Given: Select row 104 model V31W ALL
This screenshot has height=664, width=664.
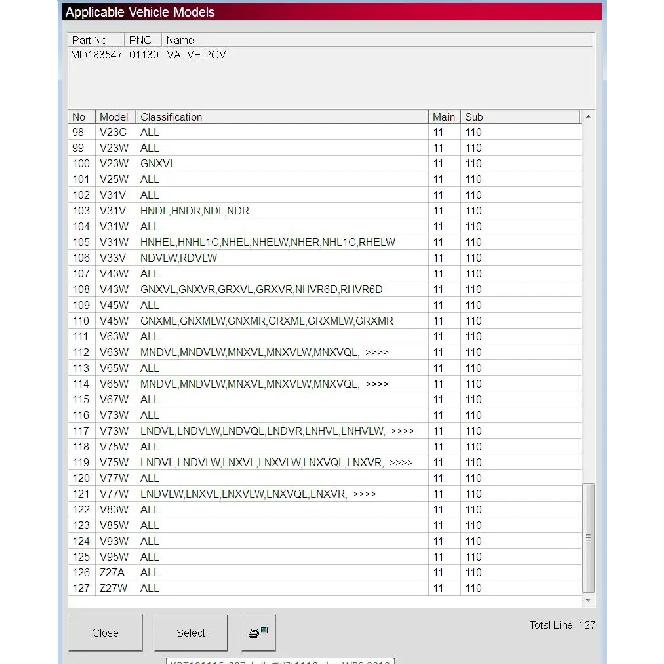Looking at the screenshot, I should point(325,227).
